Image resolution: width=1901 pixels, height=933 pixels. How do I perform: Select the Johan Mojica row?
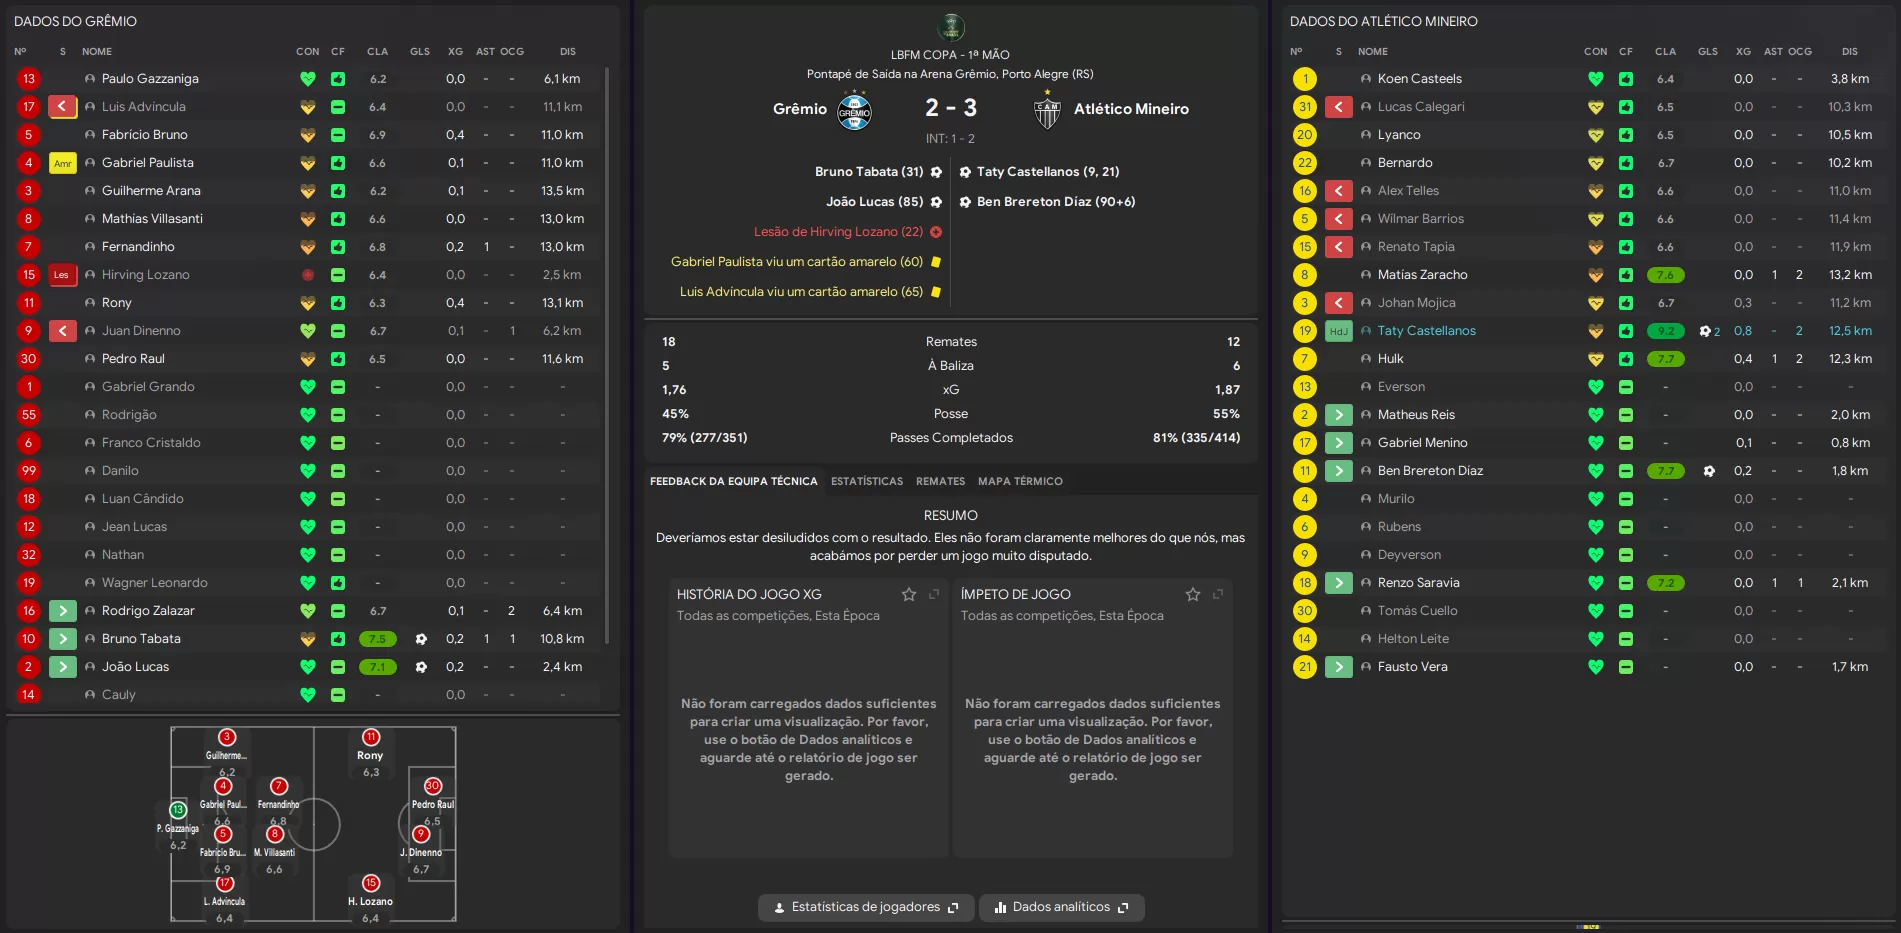(x=1587, y=303)
